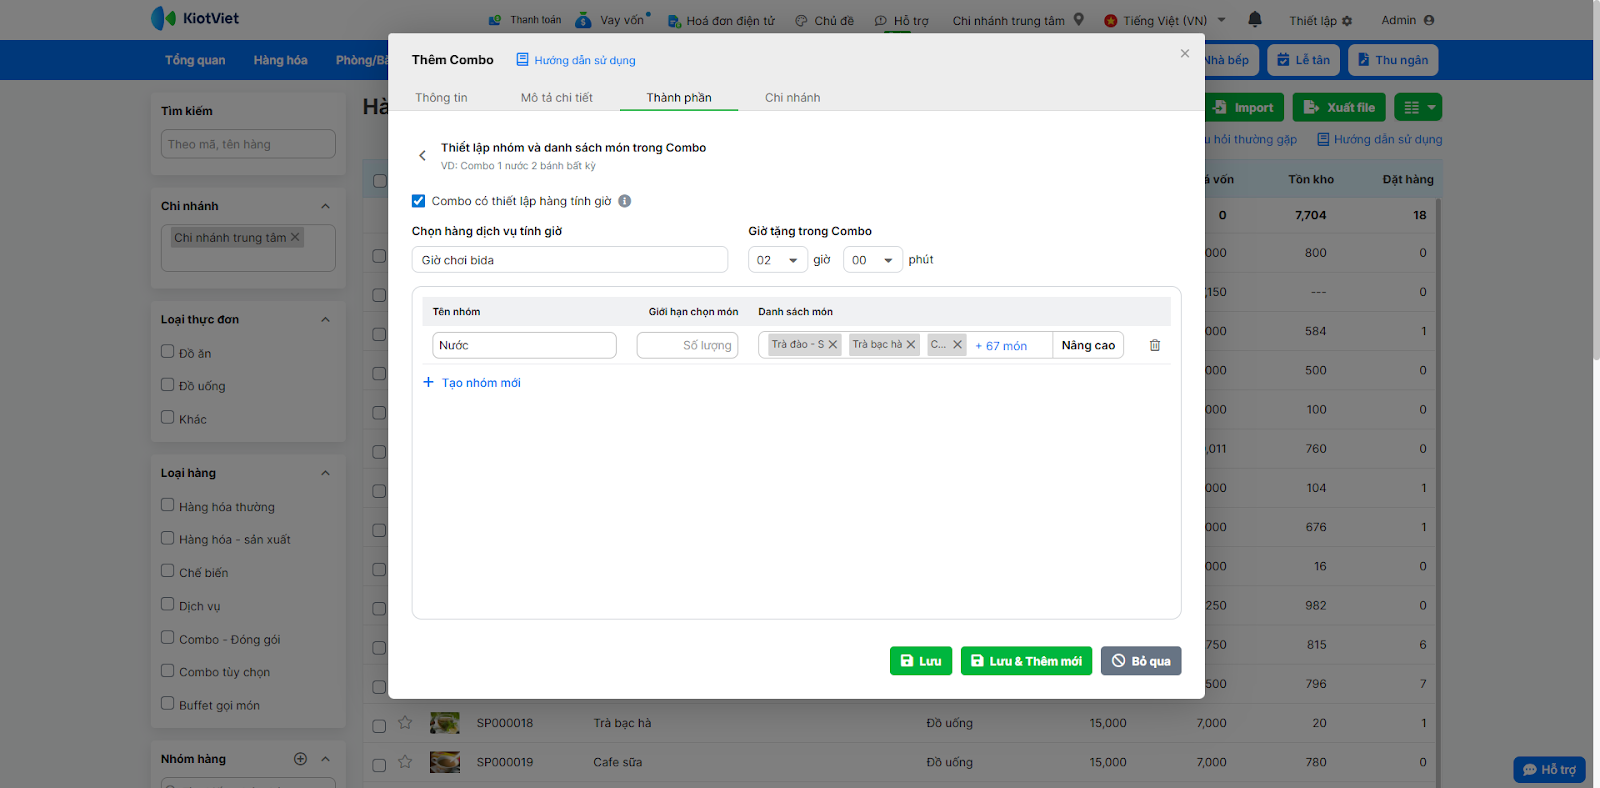This screenshot has height=788, width=1600.
Task: Open the Tổng quan menu
Action: [195, 60]
